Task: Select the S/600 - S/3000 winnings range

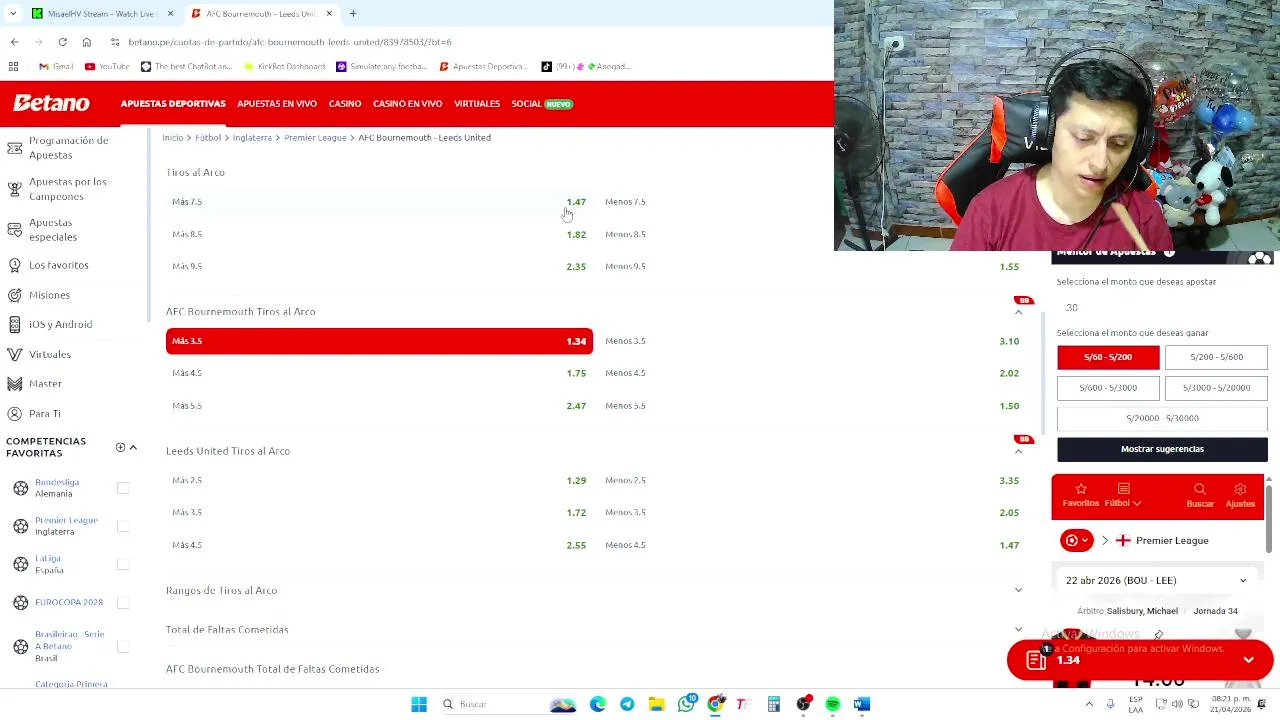Action: 1108,387
